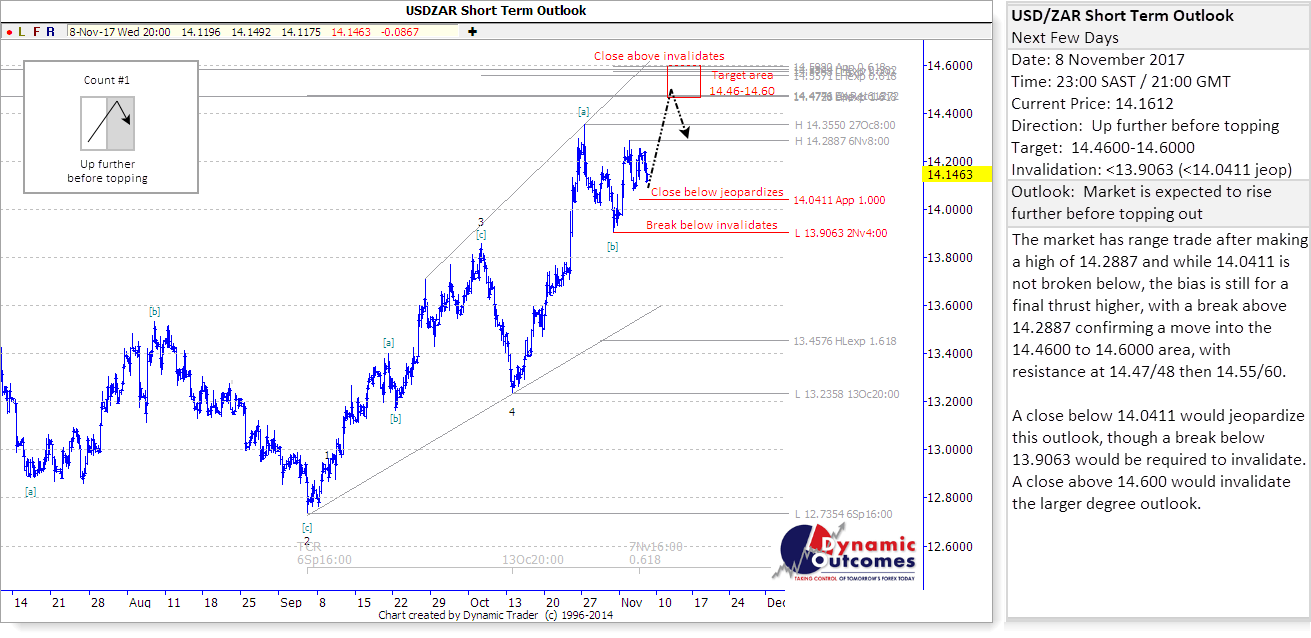This screenshot has height=638, width=1311.
Task: Click the 'Target: 14.4600-14.6000' line
Action: coord(1102,147)
